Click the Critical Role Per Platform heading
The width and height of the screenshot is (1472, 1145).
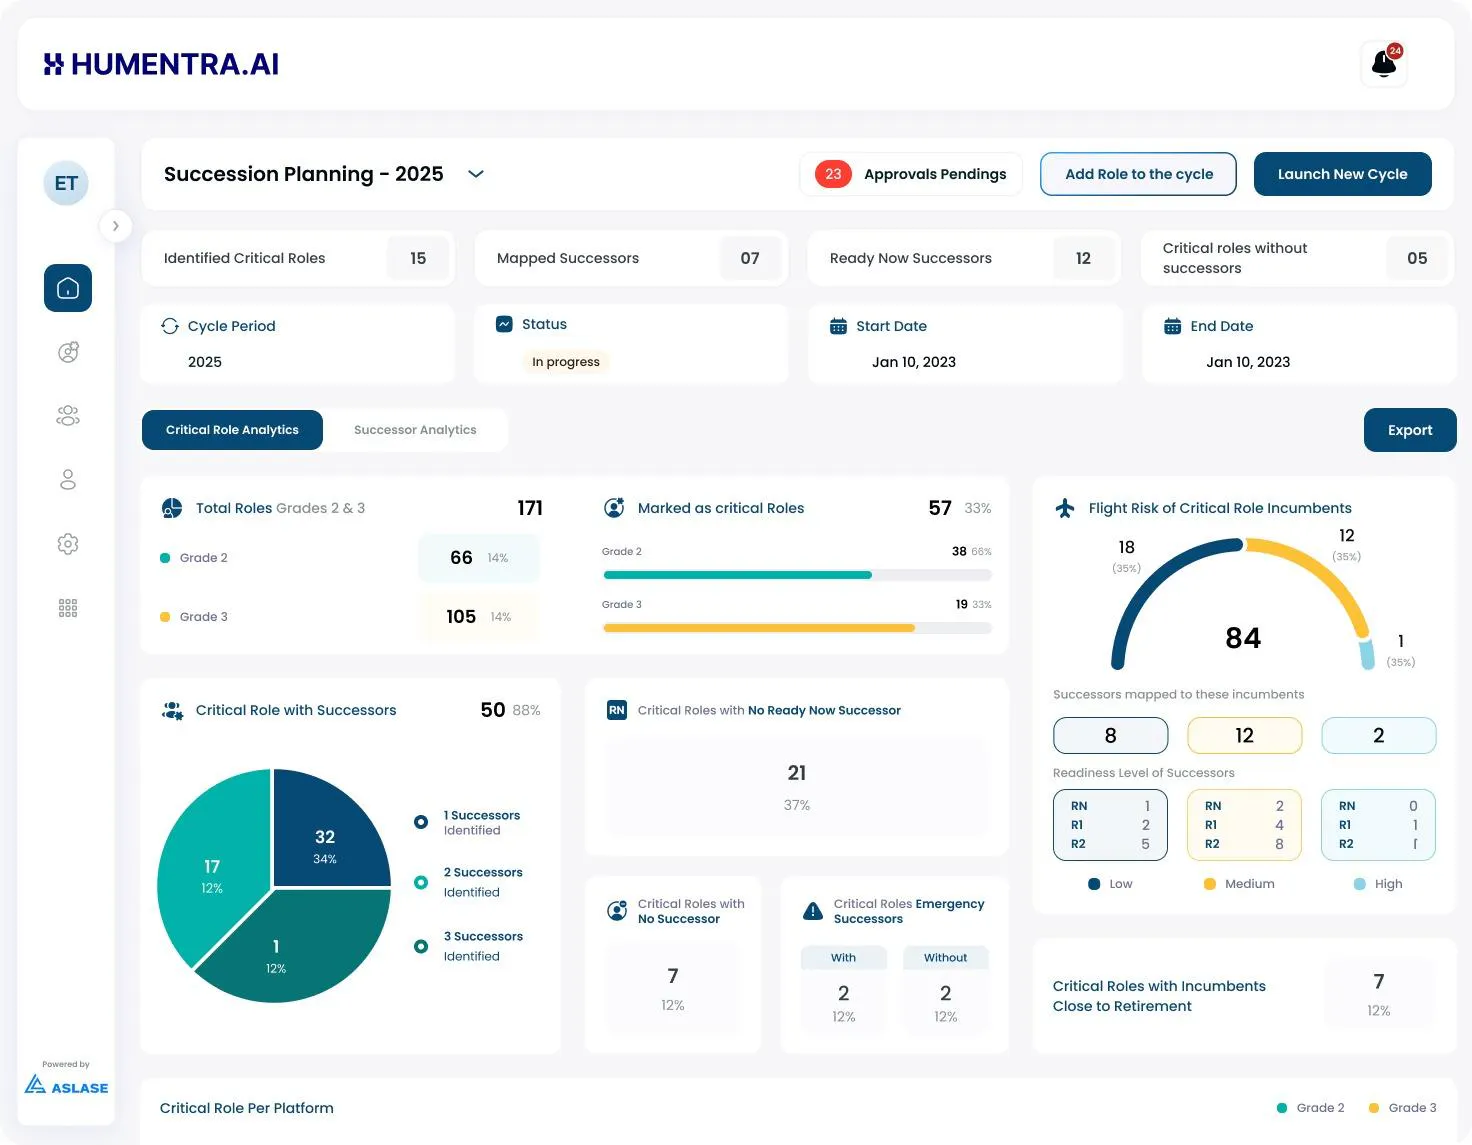247,1108
